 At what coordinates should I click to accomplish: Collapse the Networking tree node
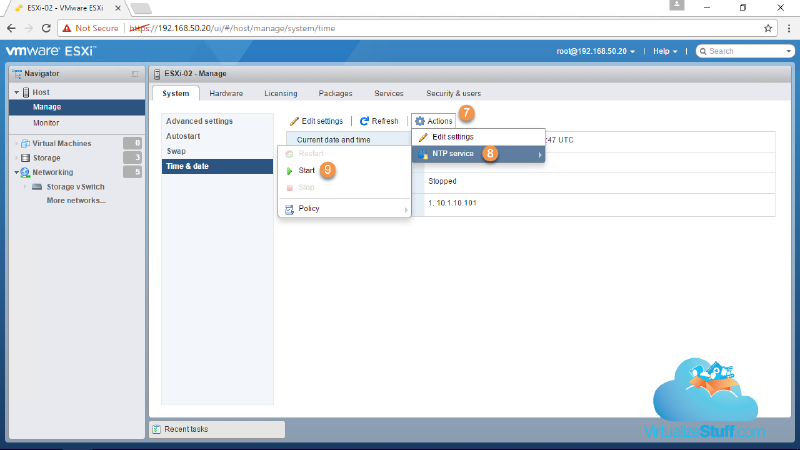click(x=16, y=172)
